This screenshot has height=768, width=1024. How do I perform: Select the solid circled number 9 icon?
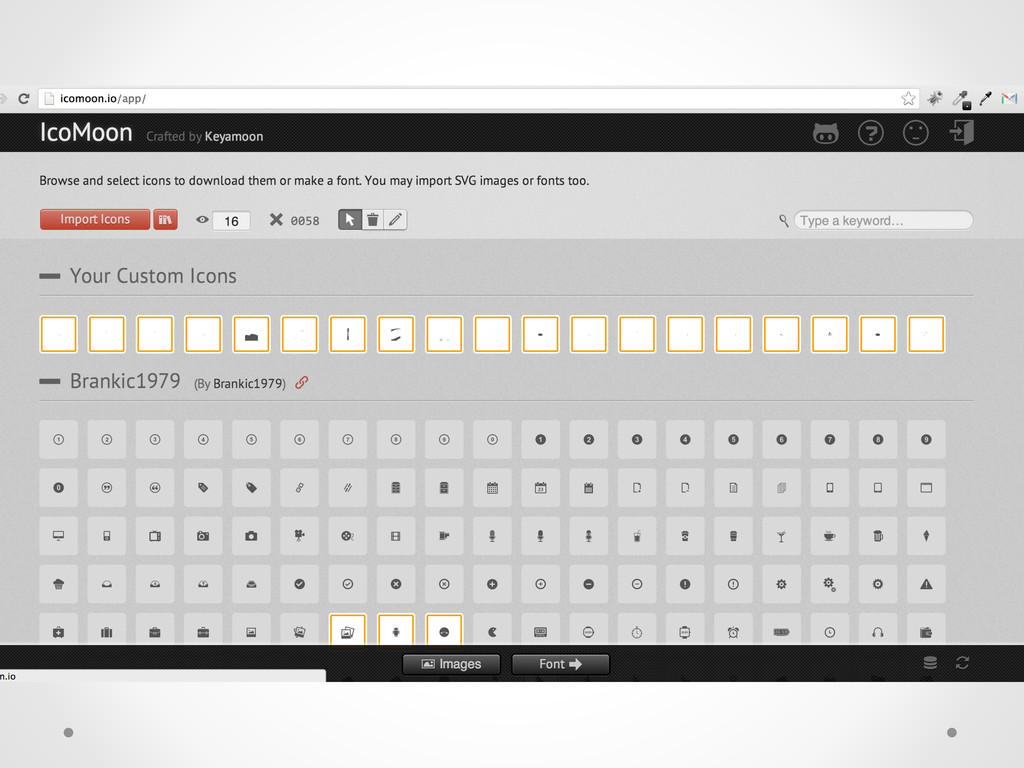[926, 440]
